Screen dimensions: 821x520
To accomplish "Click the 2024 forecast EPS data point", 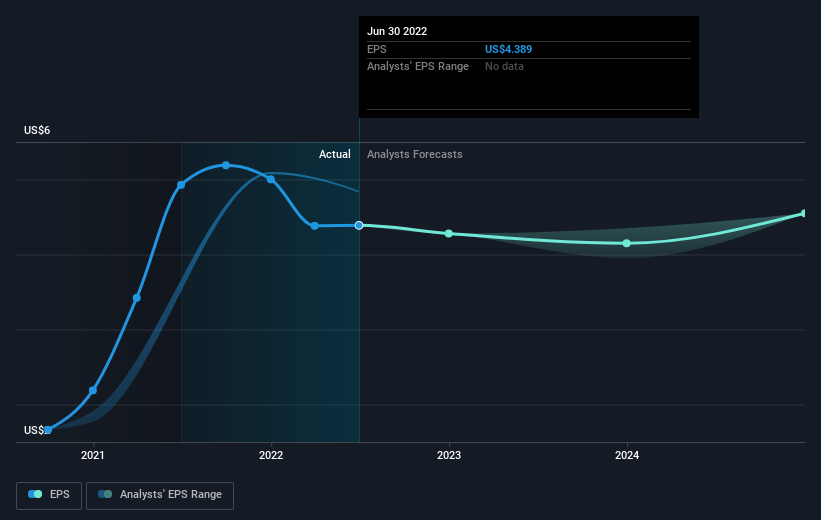I will coord(627,244).
